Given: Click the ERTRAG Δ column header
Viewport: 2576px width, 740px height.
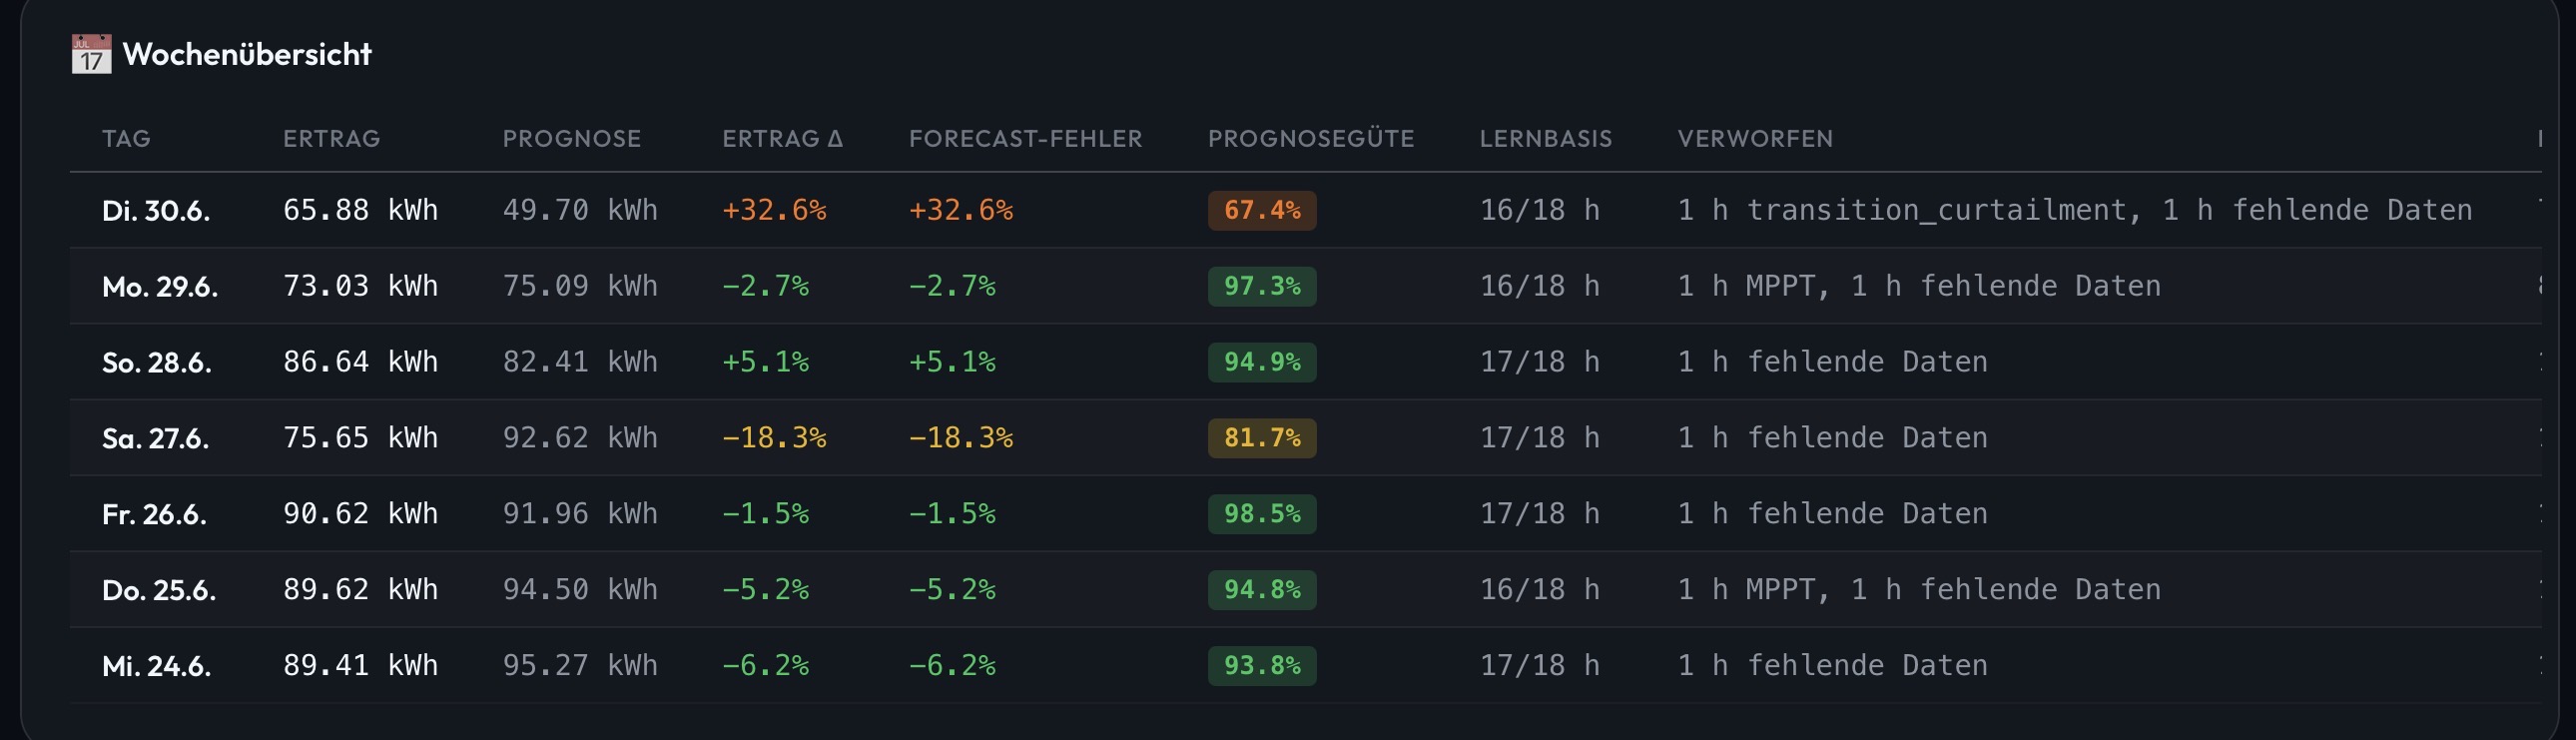Looking at the screenshot, I should (x=782, y=139).
